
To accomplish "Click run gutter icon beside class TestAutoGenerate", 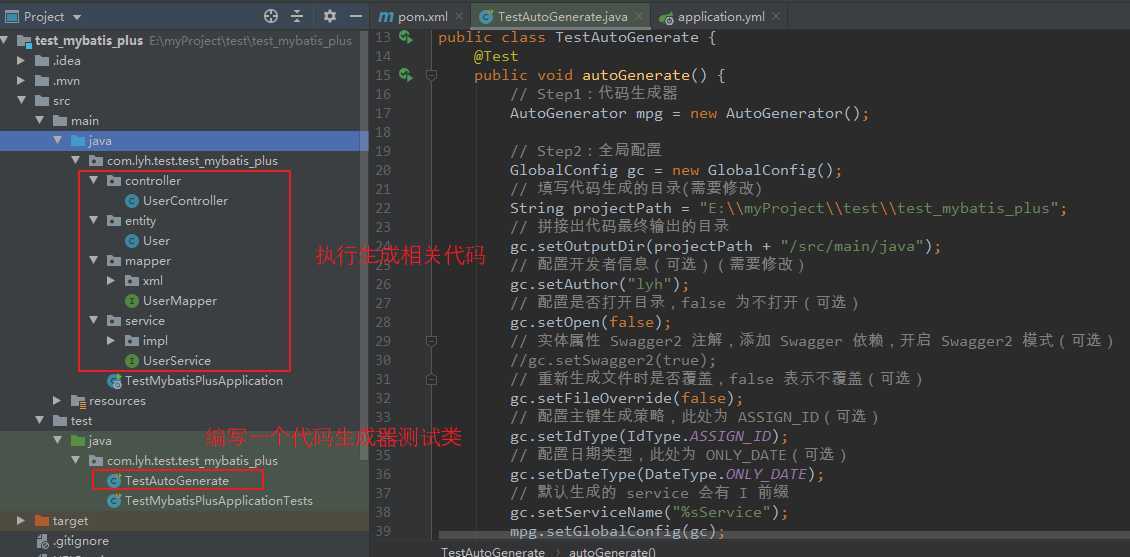I will tap(405, 37).
